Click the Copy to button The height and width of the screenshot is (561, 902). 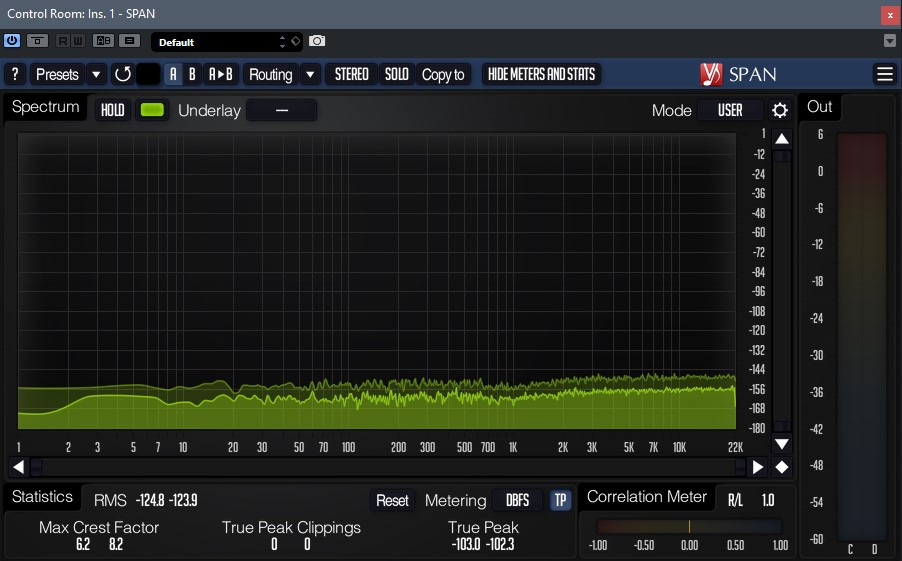point(443,74)
